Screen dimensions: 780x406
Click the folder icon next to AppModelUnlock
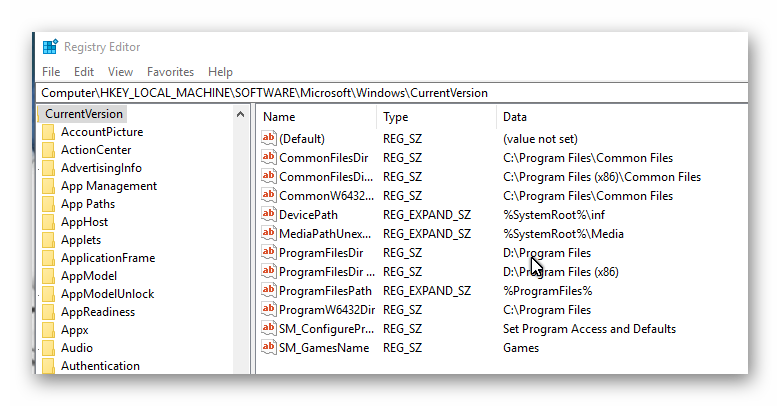(x=48, y=294)
